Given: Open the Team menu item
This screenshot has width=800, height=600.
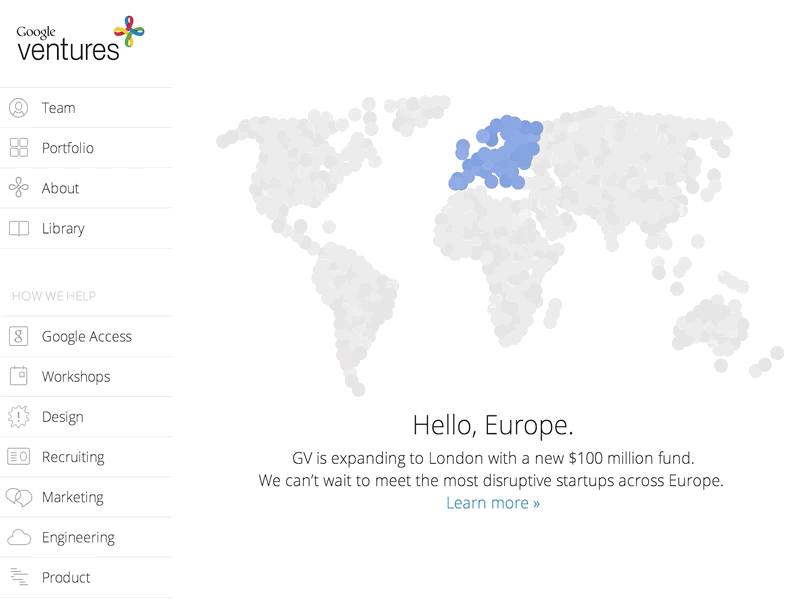Looking at the screenshot, I should point(59,108).
